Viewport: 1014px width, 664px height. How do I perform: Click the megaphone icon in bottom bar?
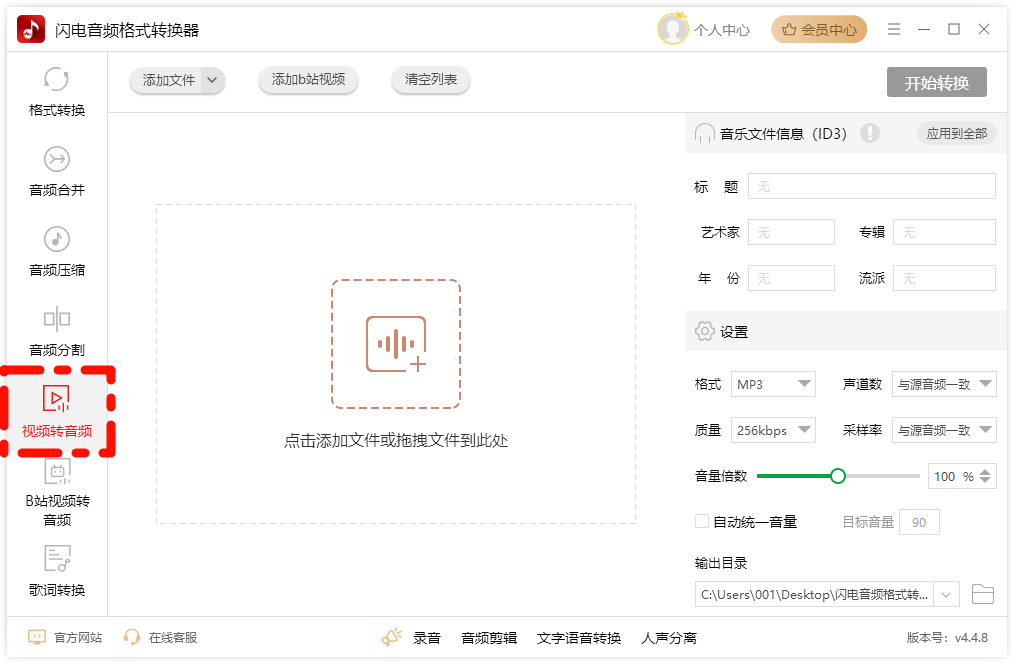point(392,637)
